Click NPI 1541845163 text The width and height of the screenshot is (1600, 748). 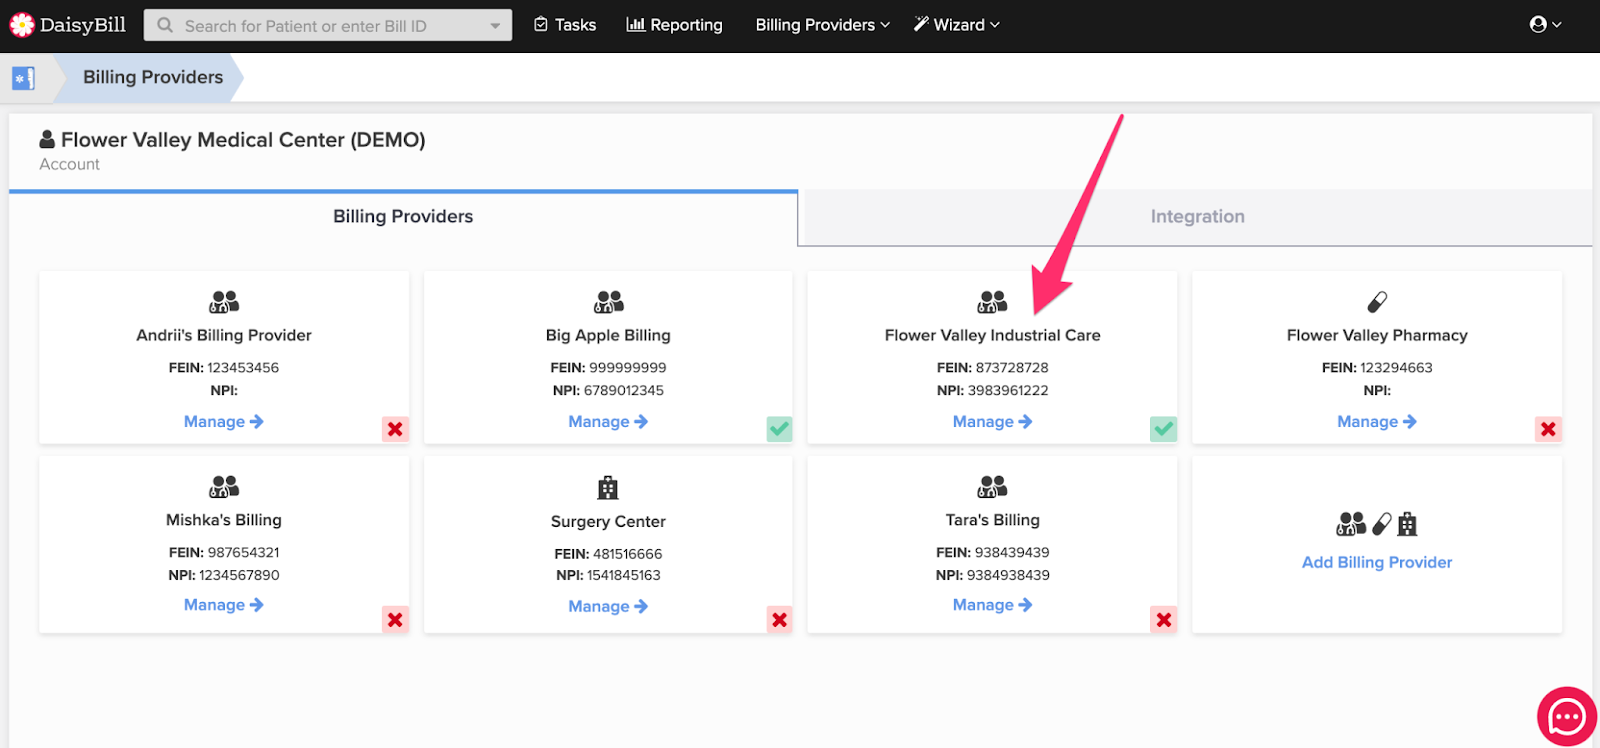tap(608, 575)
